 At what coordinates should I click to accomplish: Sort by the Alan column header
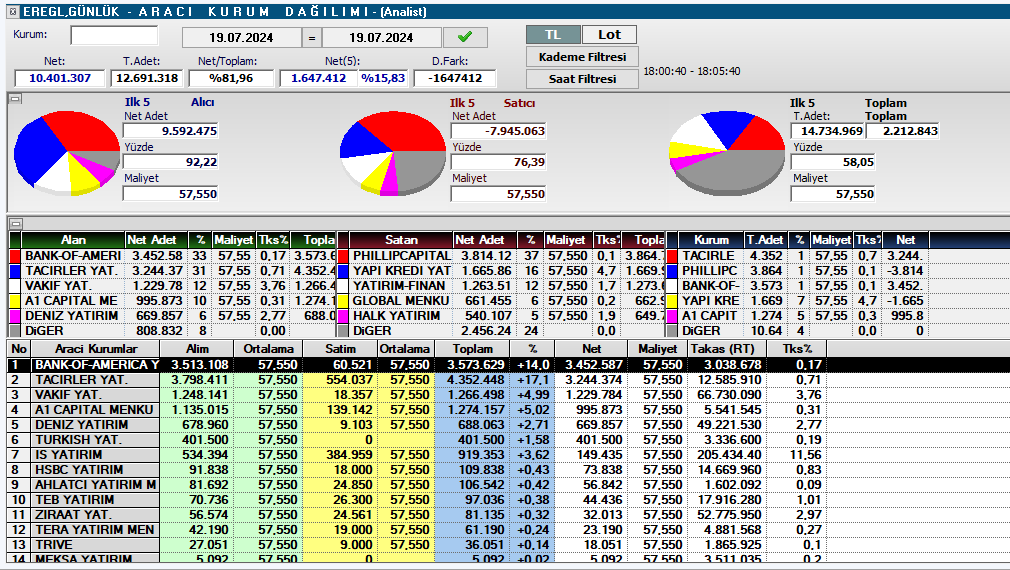[73, 240]
